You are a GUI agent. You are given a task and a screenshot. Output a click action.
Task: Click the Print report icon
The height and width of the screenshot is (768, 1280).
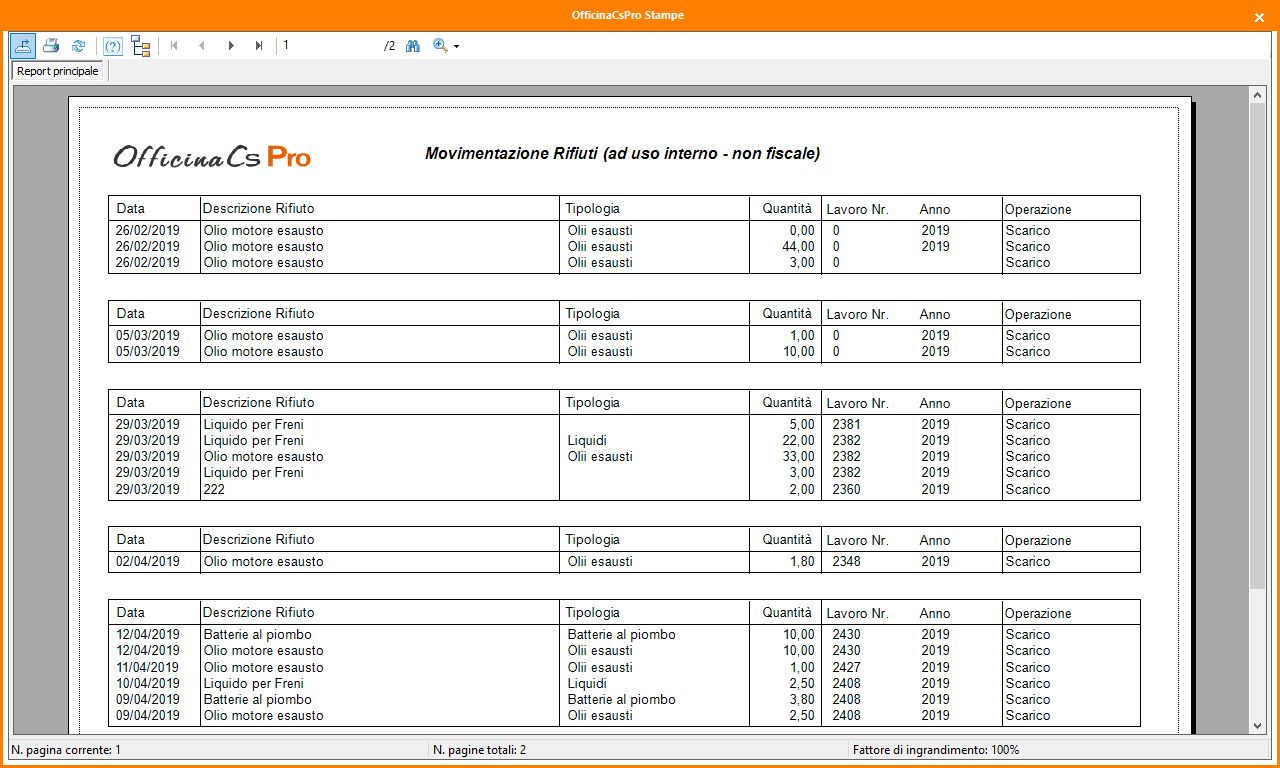pyautogui.click(x=51, y=46)
